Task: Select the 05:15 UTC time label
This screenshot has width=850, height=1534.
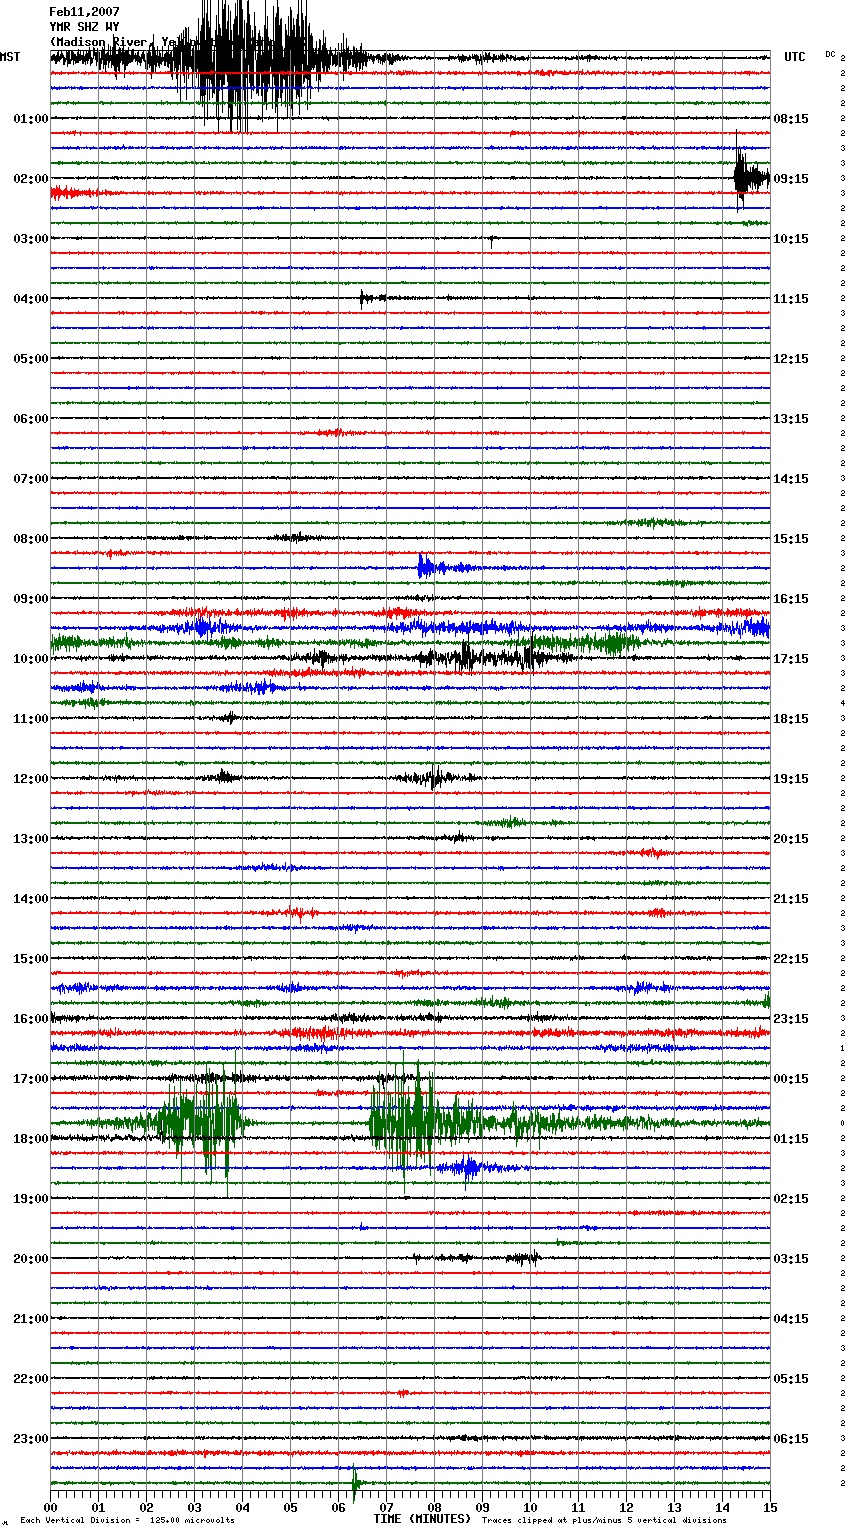Action: coord(791,1379)
